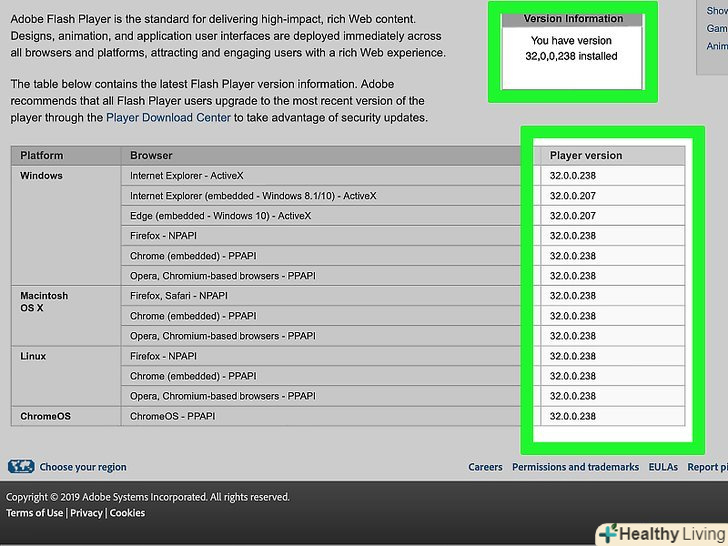Open the Choose your region link

(x=83, y=467)
